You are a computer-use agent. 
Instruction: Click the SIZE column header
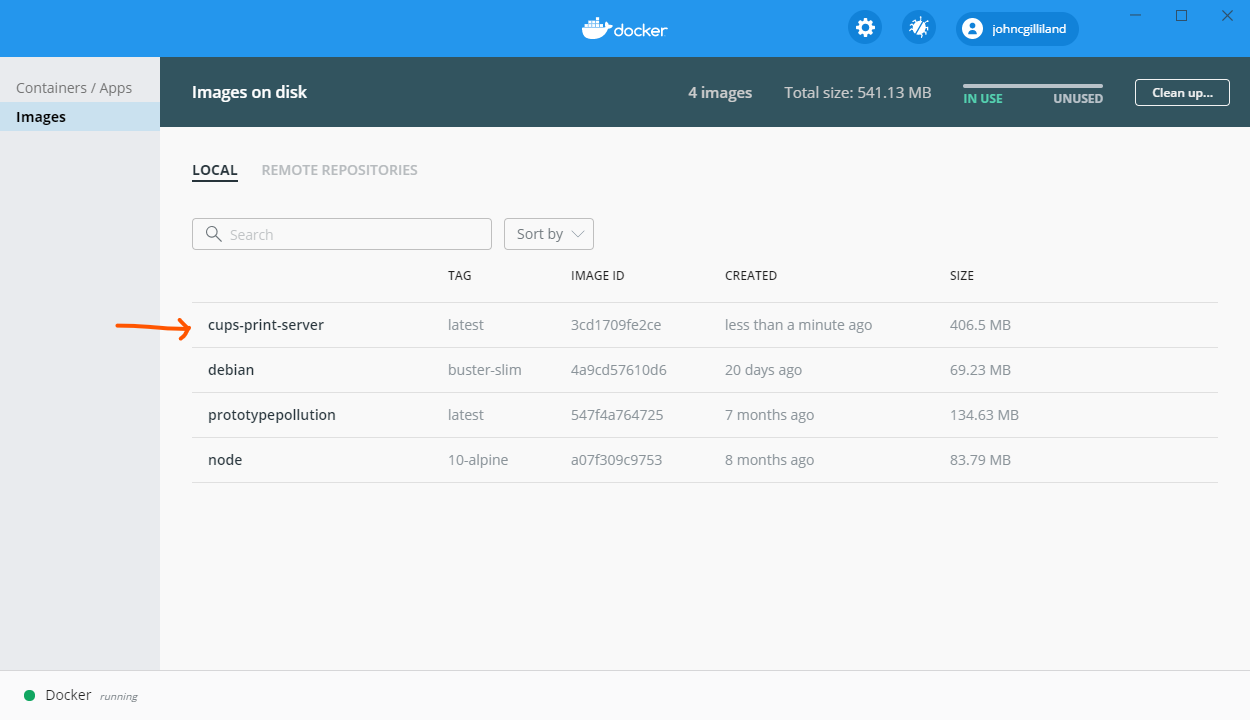962,276
